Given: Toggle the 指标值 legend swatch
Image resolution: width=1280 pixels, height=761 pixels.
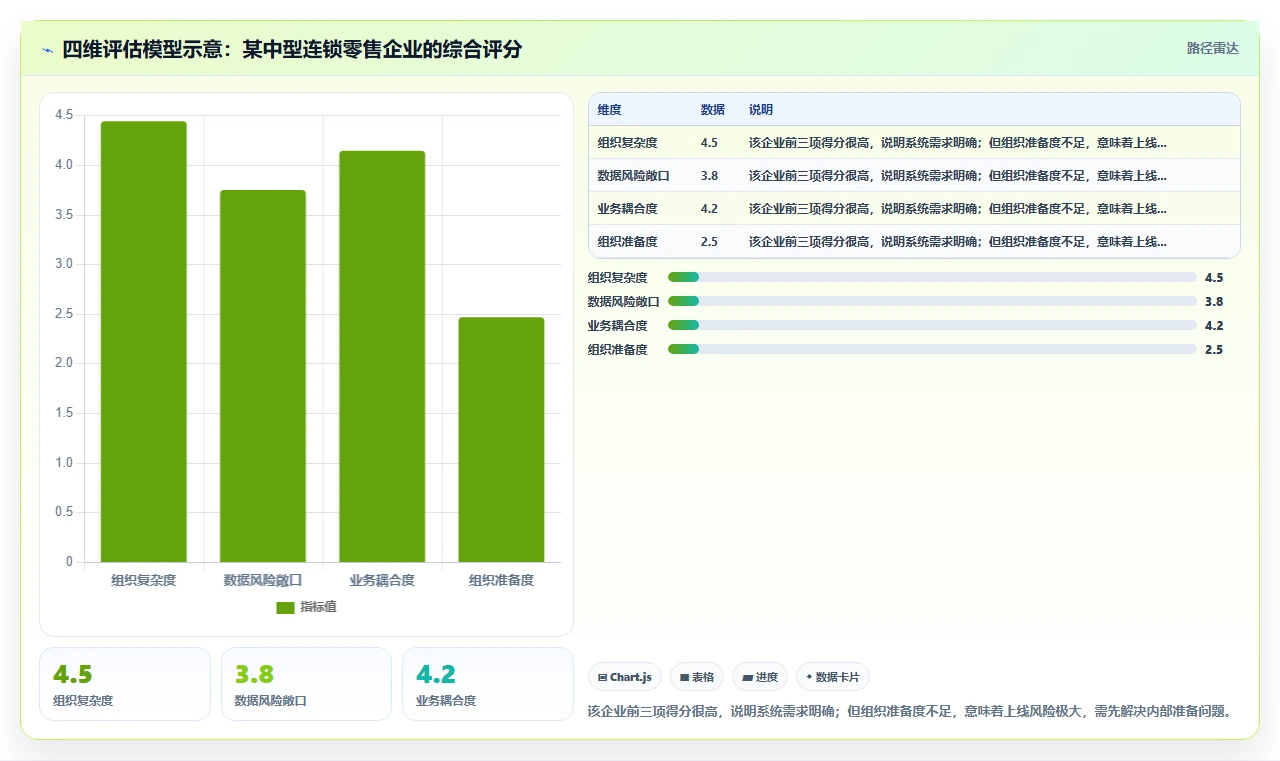Looking at the screenshot, I should (285, 607).
